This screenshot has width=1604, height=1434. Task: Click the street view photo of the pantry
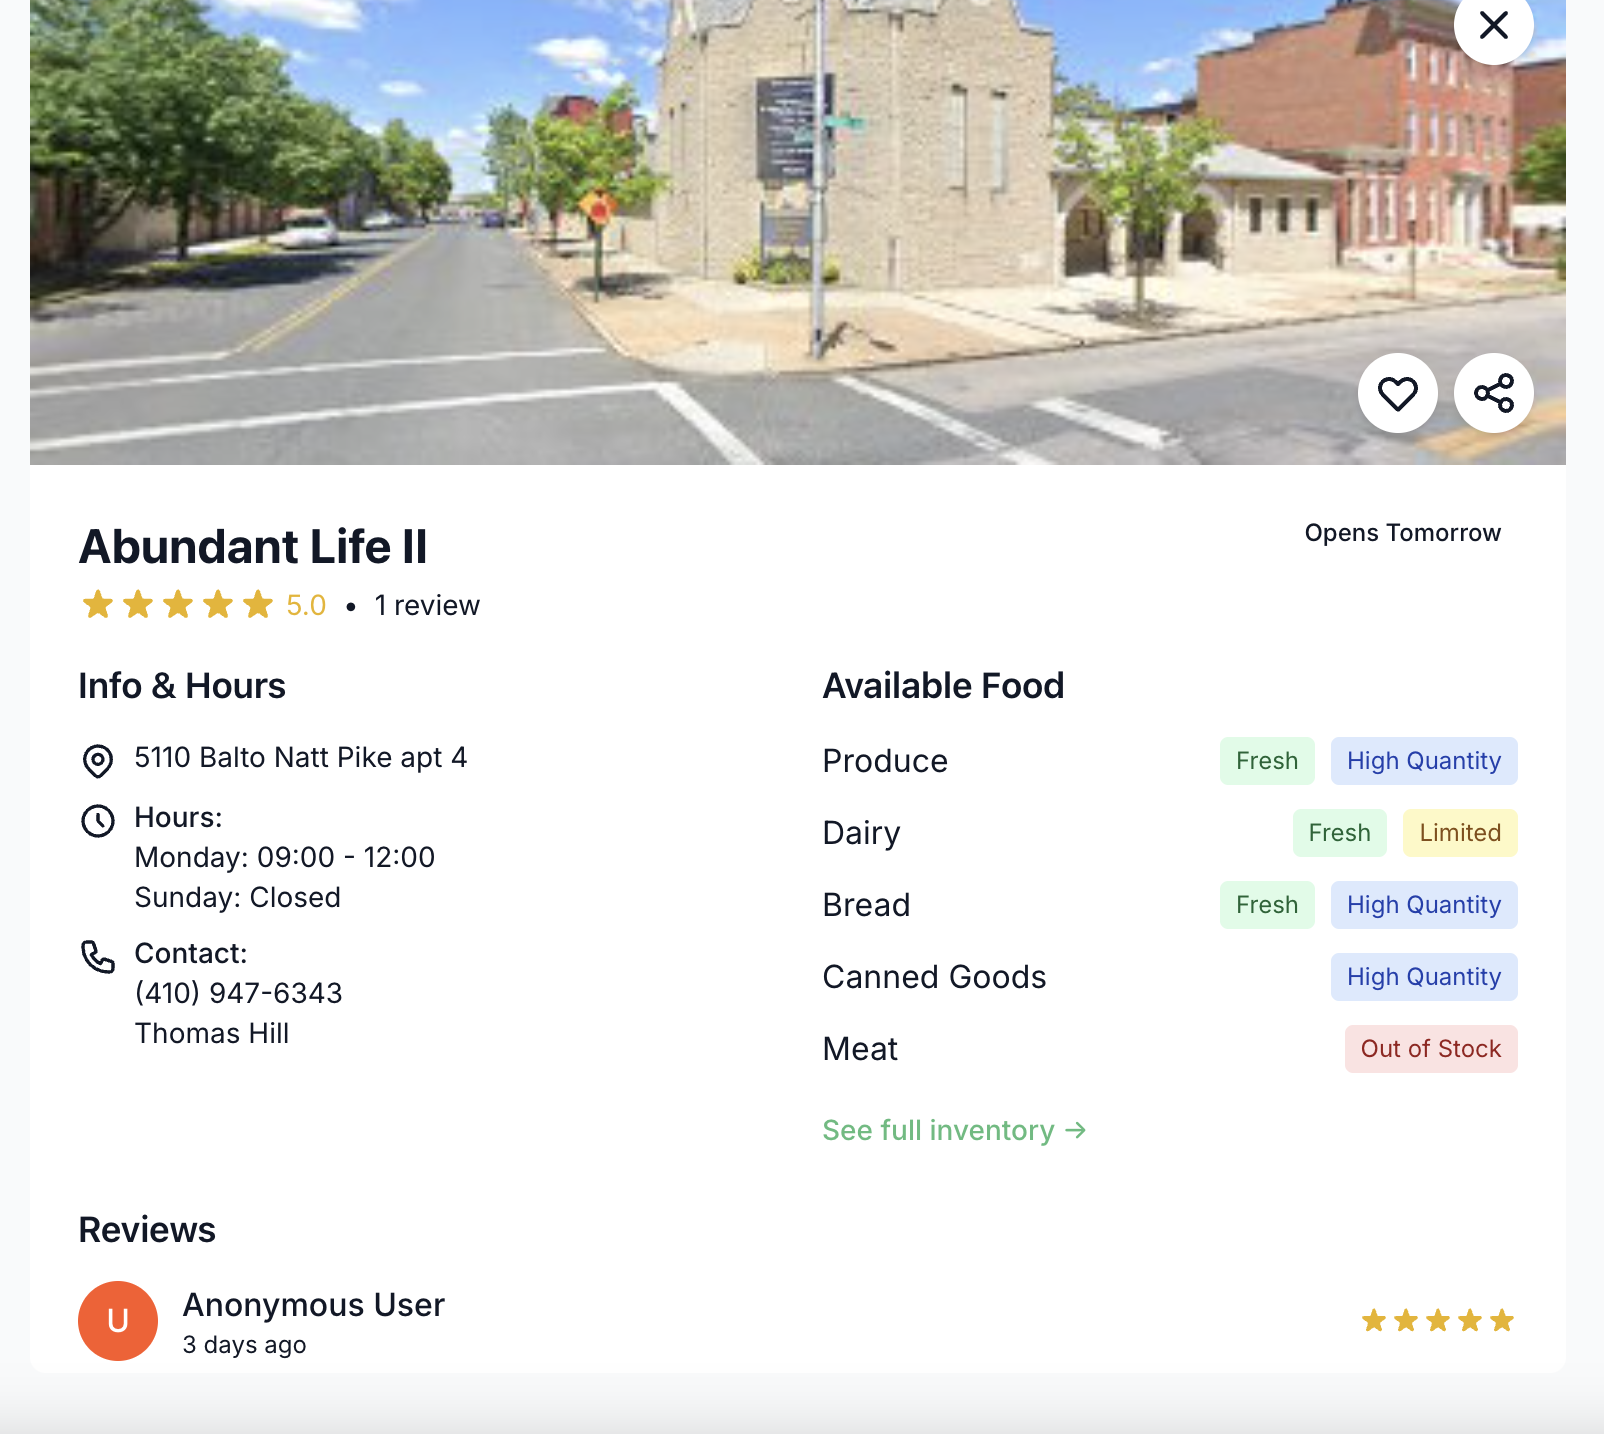[x=700, y=230]
